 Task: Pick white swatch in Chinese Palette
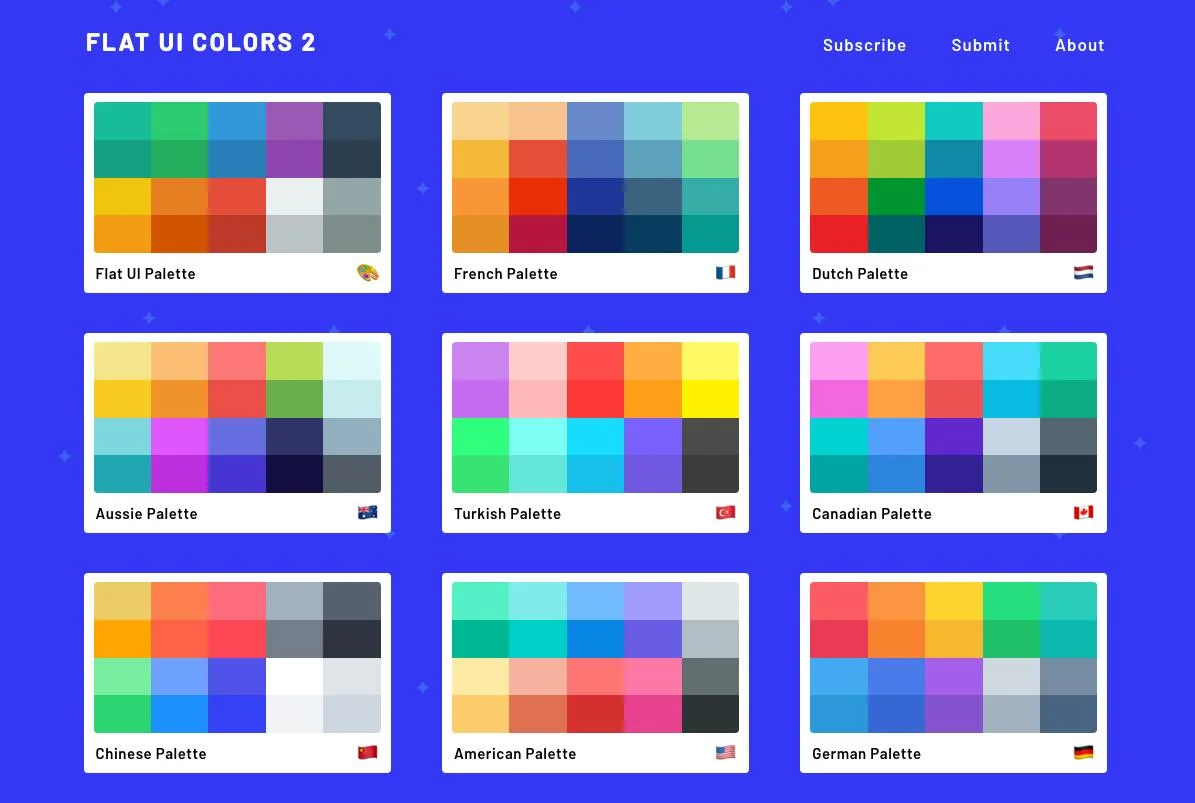294,676
